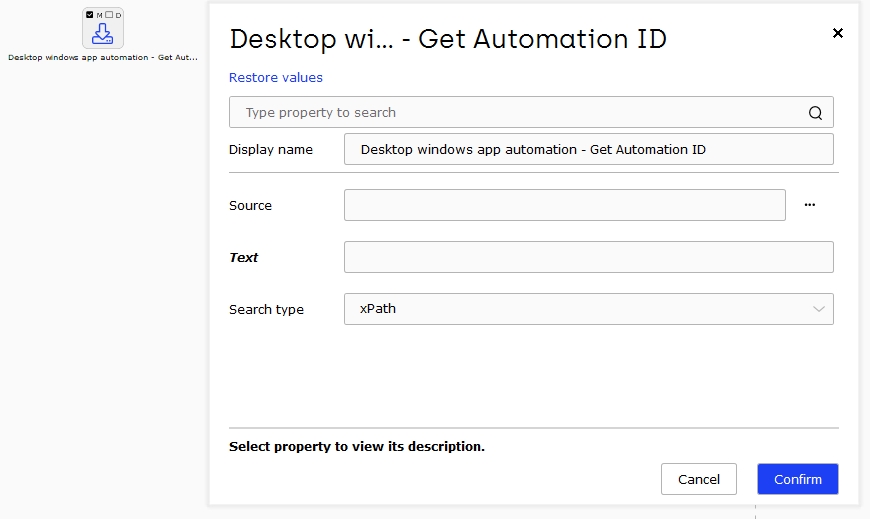Click the blue download-arrow activity icon

[x=103, y=33]
